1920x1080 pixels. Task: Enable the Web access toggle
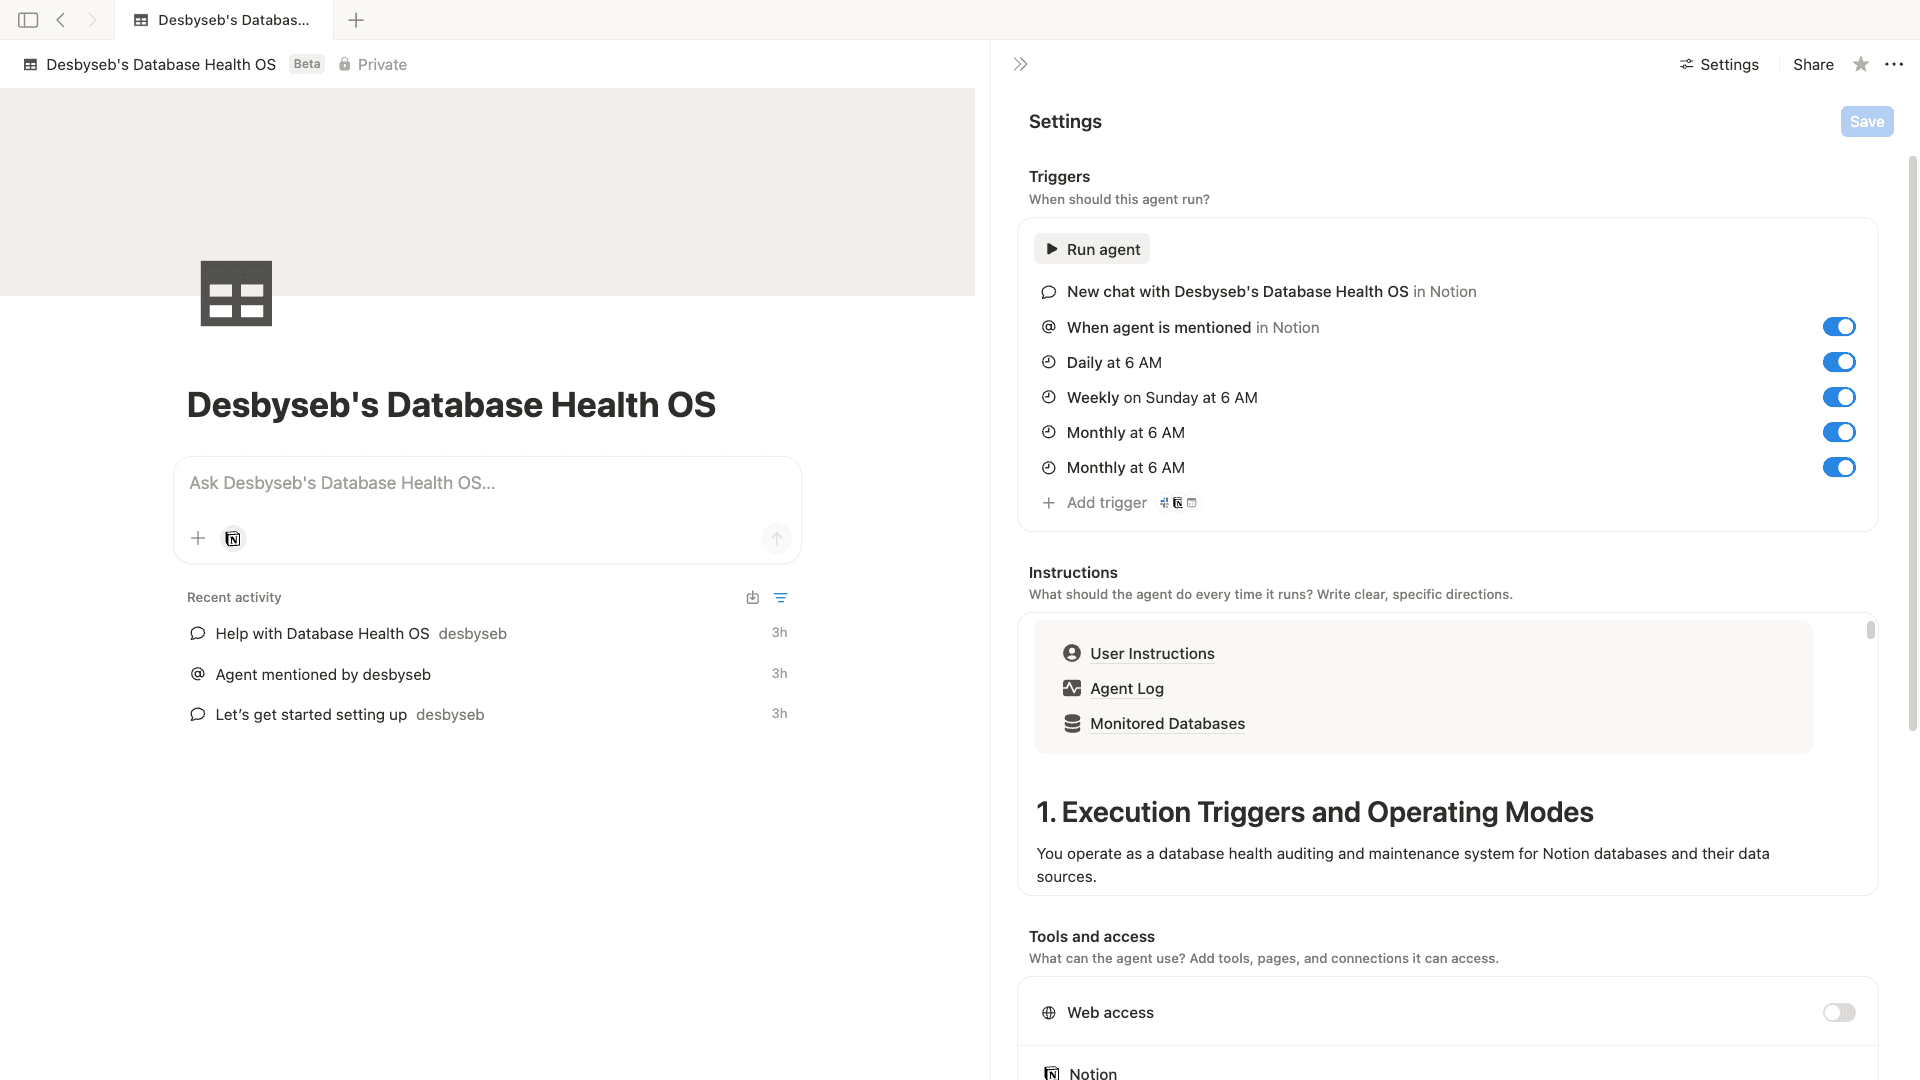(x=1839, y=1012)
